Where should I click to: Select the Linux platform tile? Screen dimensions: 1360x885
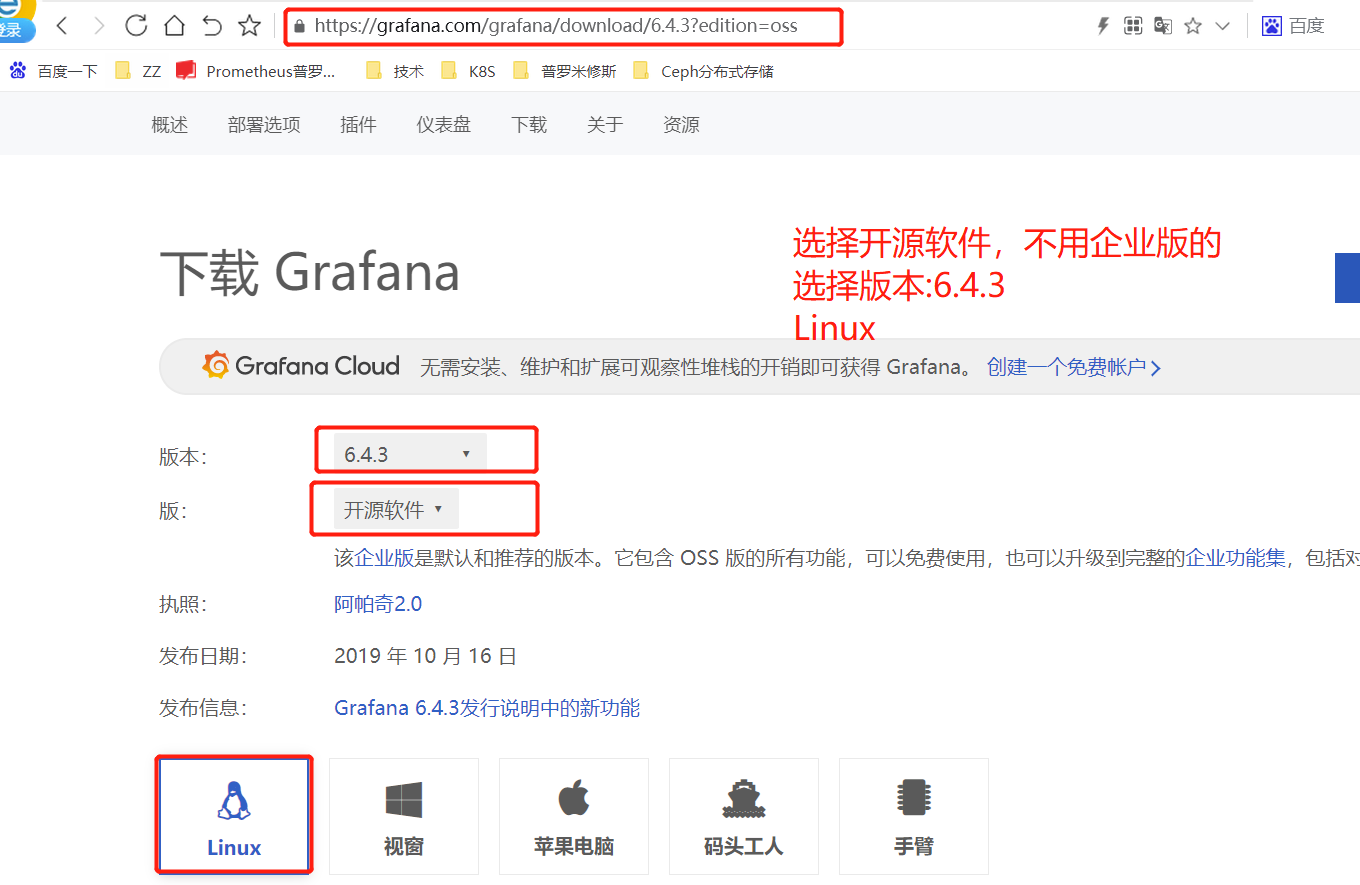click(234, 815)
